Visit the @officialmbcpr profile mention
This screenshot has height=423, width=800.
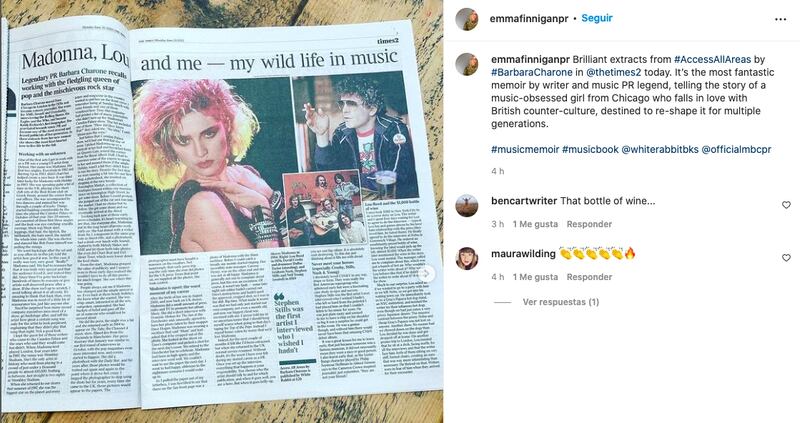[736, 150]
